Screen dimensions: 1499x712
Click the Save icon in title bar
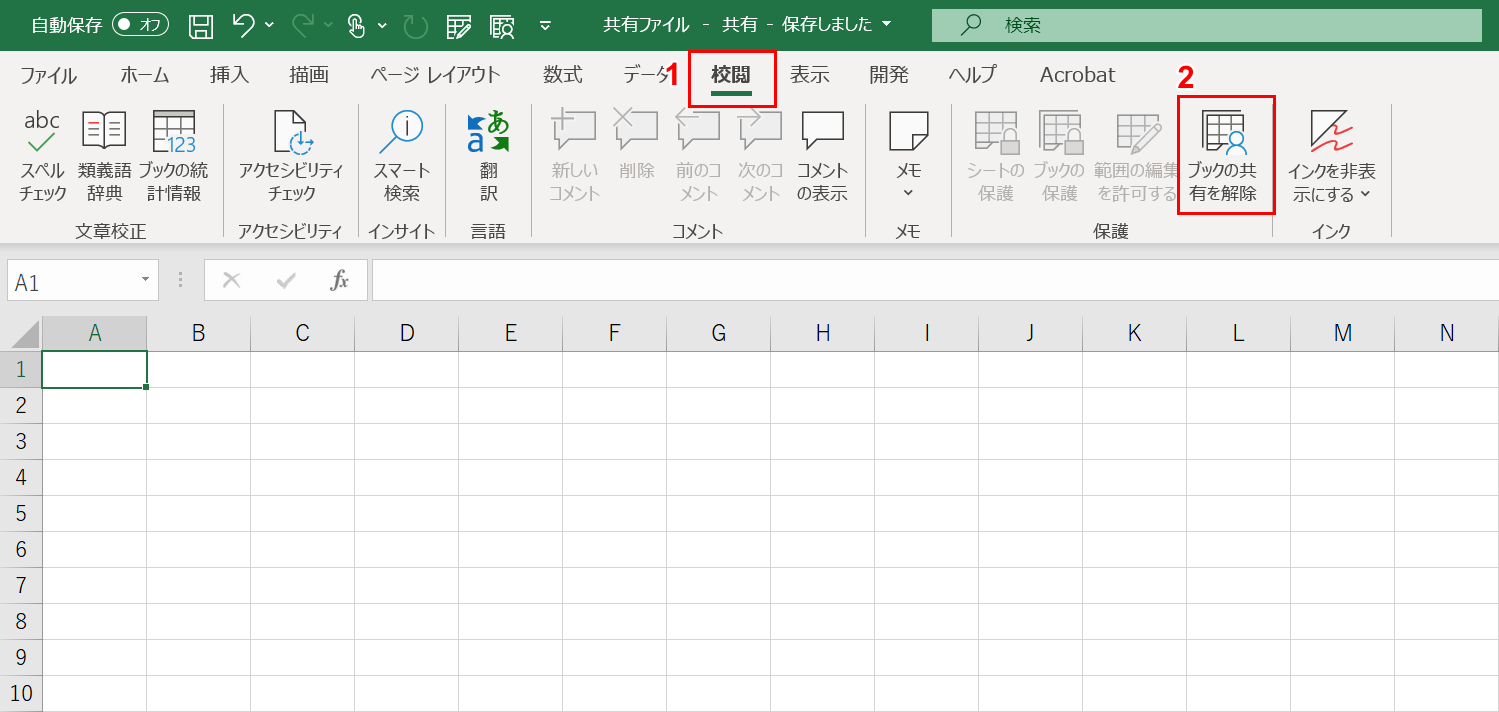pos(201,25)
